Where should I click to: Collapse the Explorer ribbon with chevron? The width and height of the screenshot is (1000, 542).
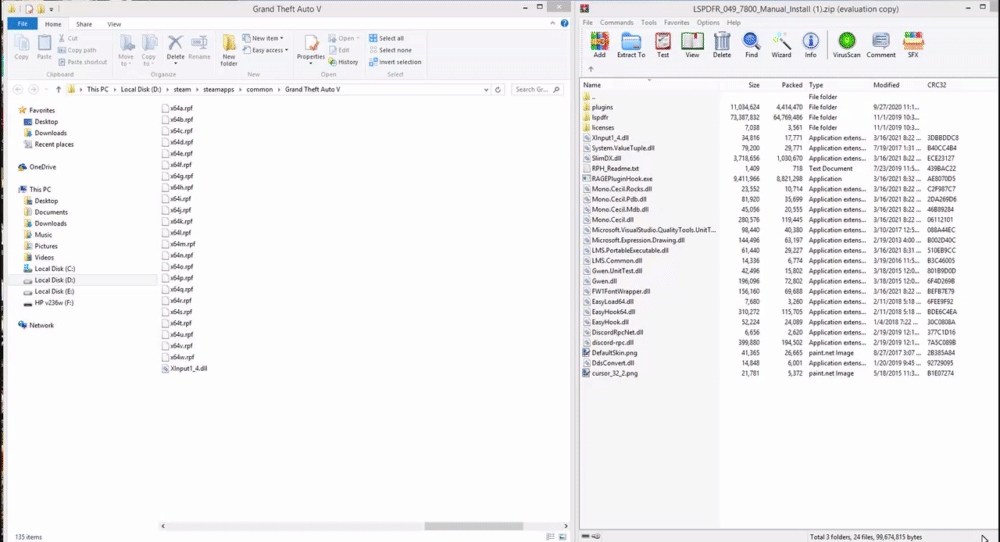click(x=552, y=23)
